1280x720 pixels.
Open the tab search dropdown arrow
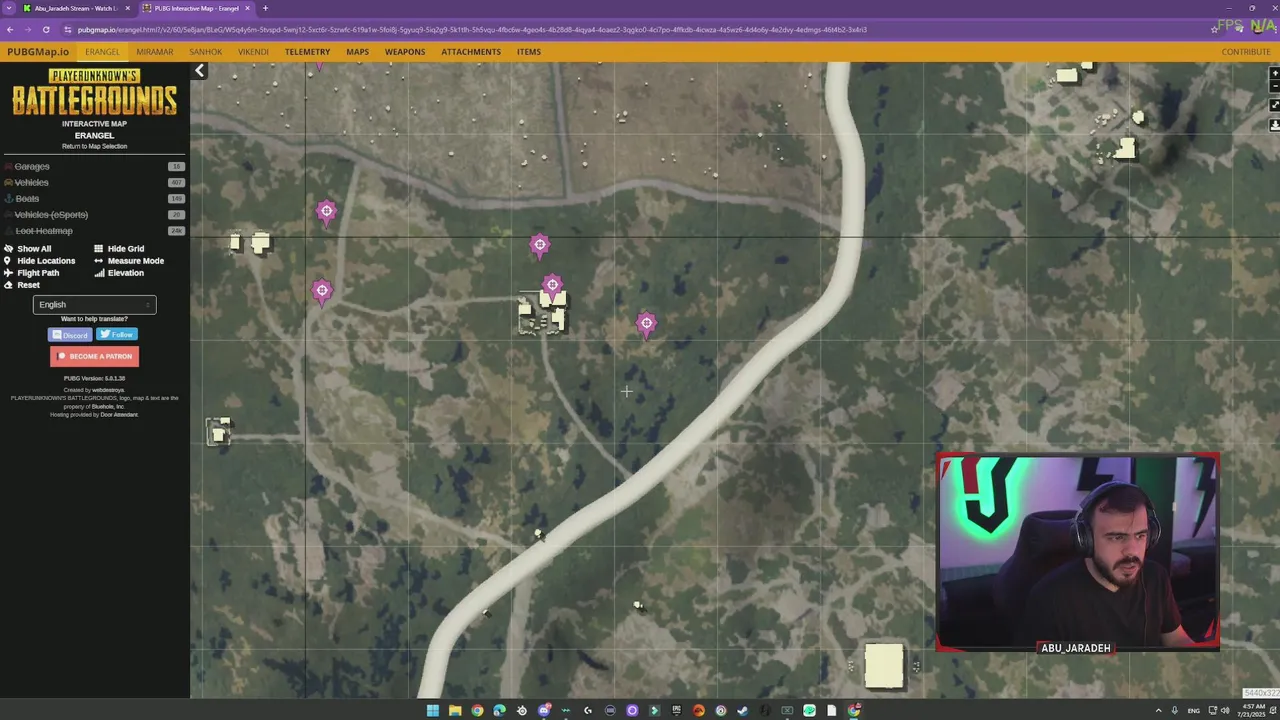(x=8, y=8)
